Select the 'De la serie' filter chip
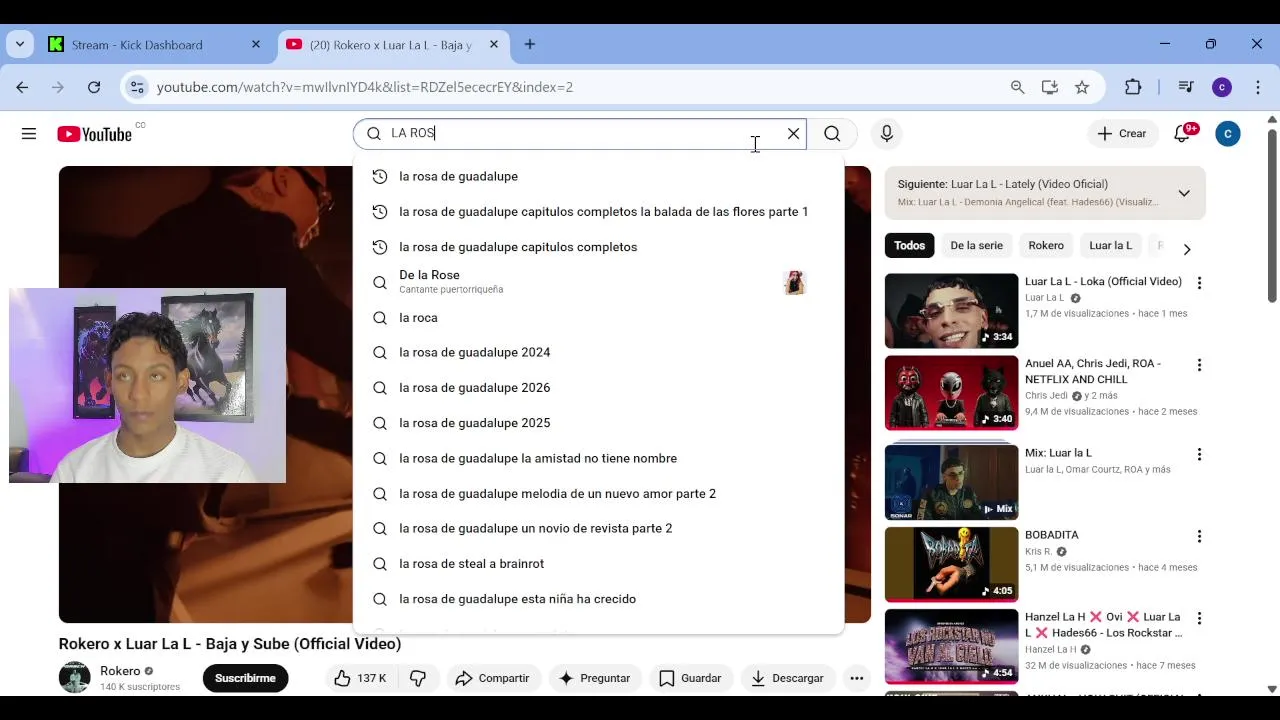 976,245
